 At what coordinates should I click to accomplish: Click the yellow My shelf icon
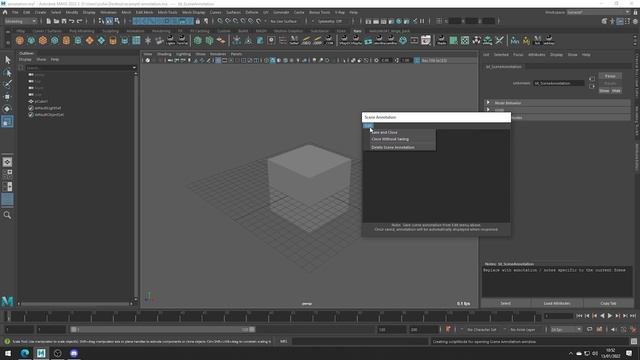pos(526,40)
